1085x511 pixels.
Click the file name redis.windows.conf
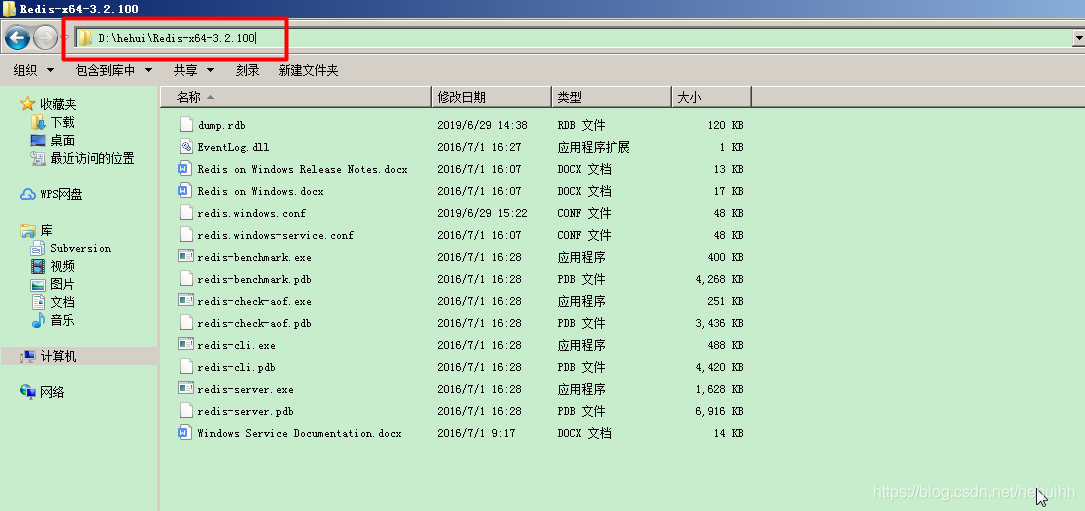coord(251,213)
